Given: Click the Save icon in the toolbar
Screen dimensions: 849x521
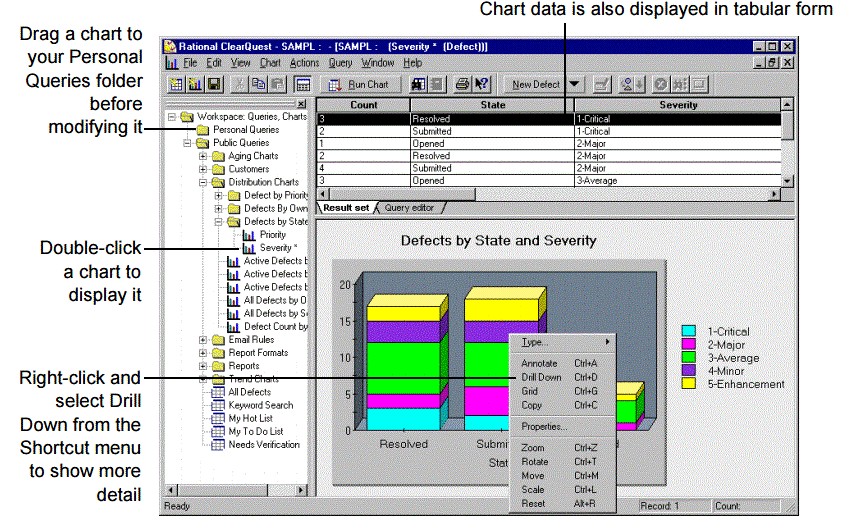Looking at the screenshot, I should pyautogui.click(x=213, y=86).
